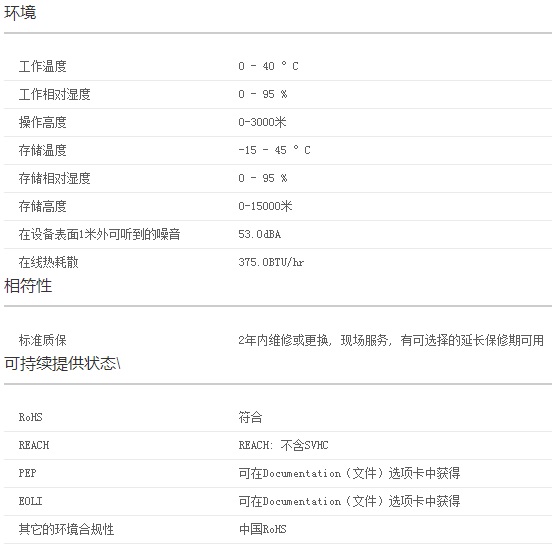Select the 标准质保 label
The height and width of the screenshot is (545, 552).
[x=43, y=340]
